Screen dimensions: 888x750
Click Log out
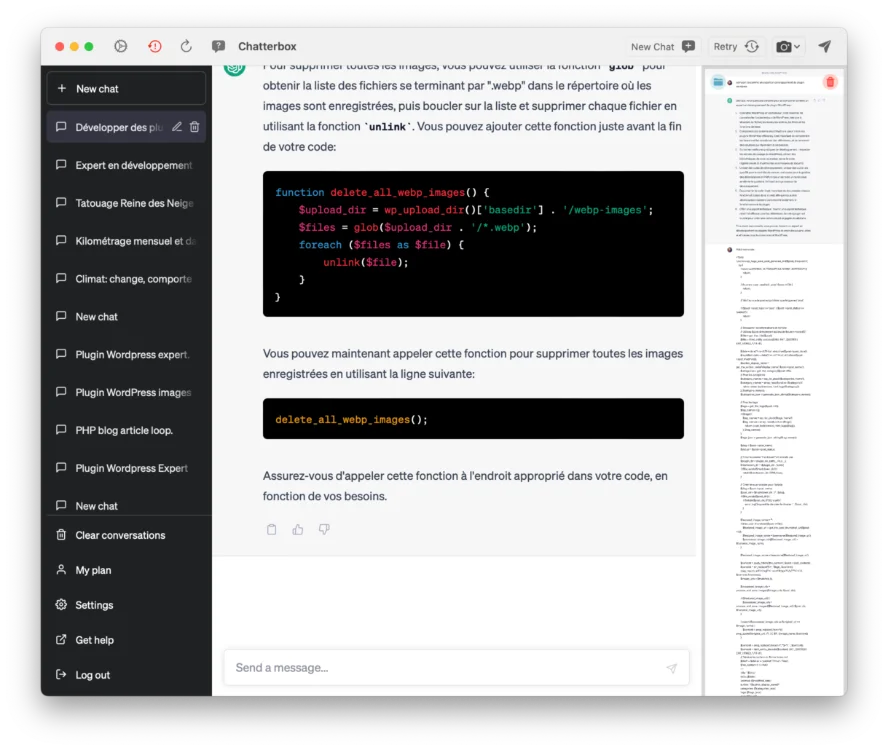(126, 675)
